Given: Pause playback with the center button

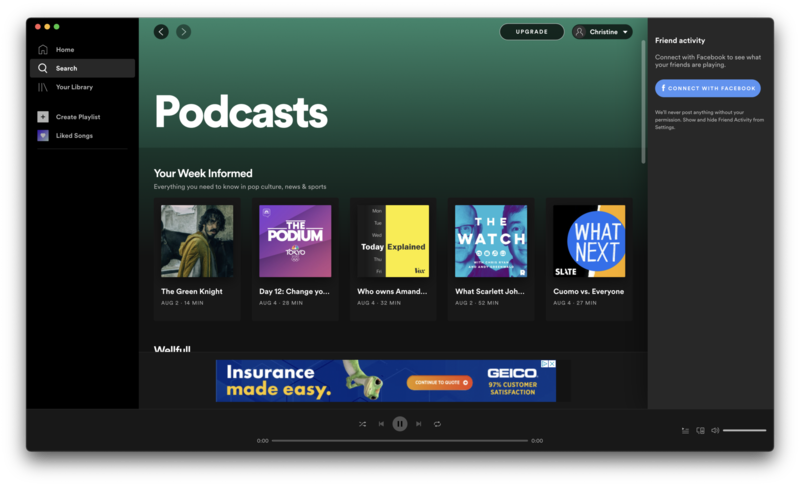Looking at the screenshot, I should (x=400, y=424).
